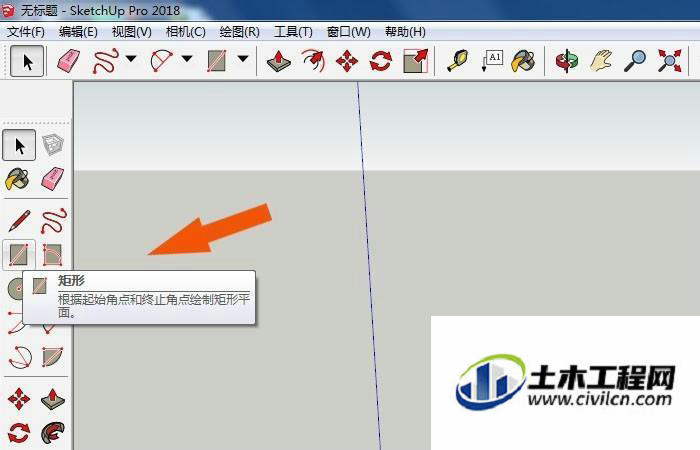Select the shape Rectangle tool in top toolbar

pos(217,61)
